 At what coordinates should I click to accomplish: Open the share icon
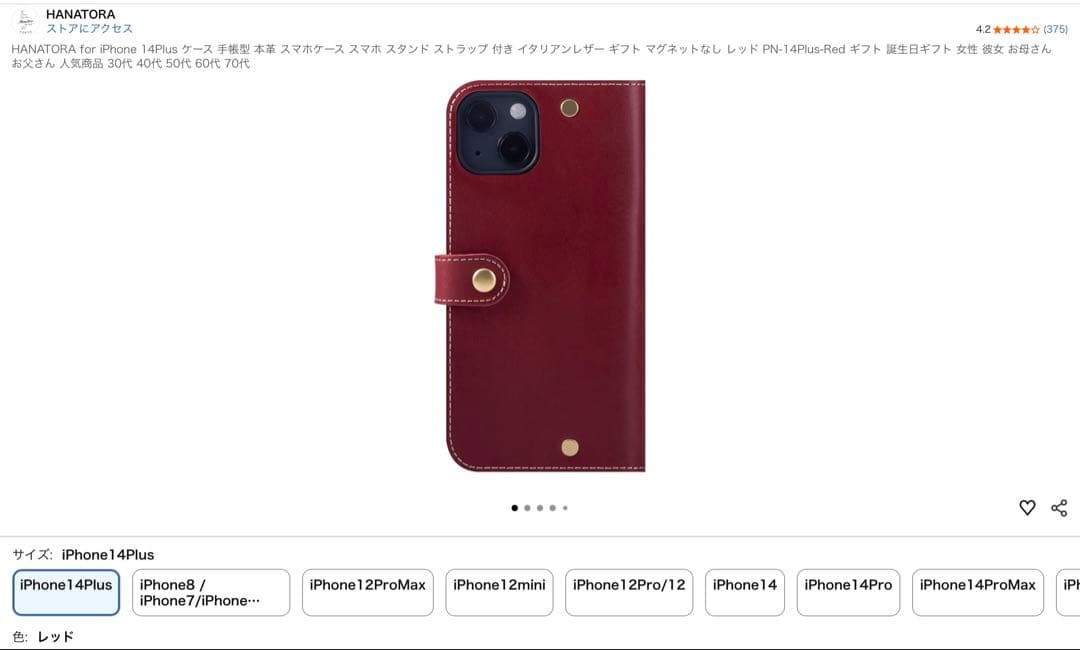tap(1059, 507)
